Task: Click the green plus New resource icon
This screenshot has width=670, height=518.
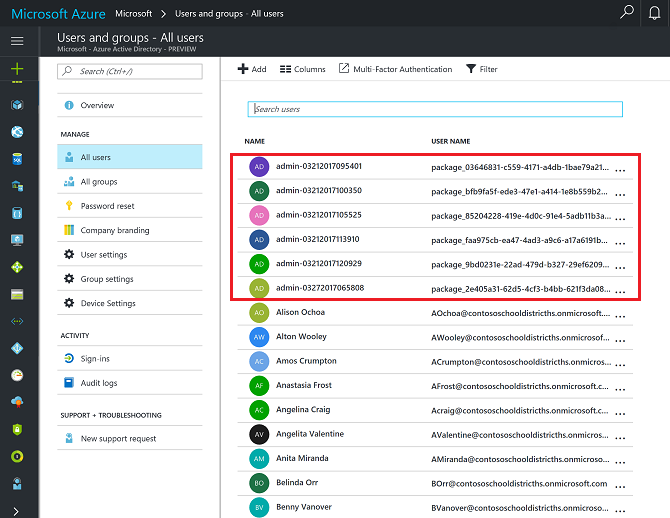Action: click(x=17, y=69)
